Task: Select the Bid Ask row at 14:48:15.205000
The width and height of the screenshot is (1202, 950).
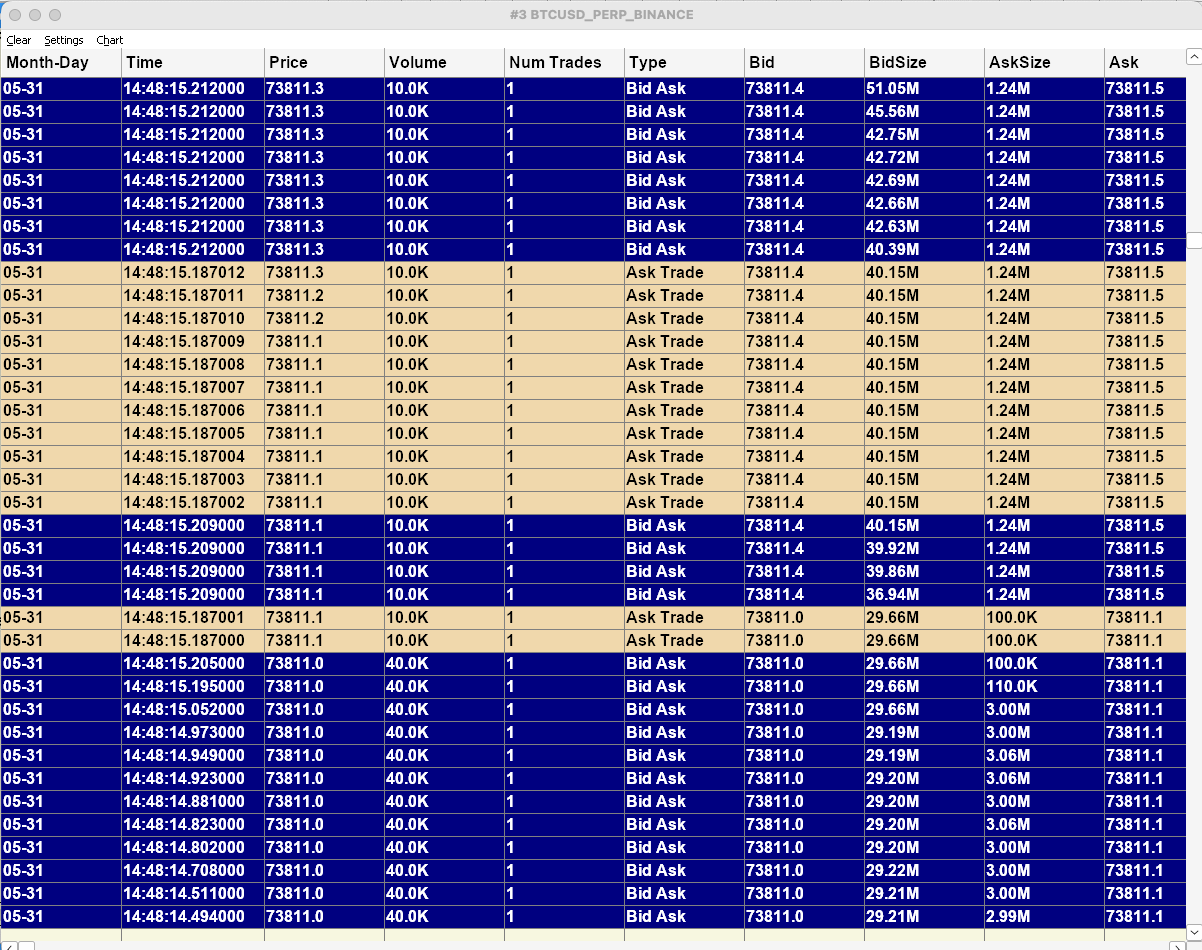Action: [594, 663]
